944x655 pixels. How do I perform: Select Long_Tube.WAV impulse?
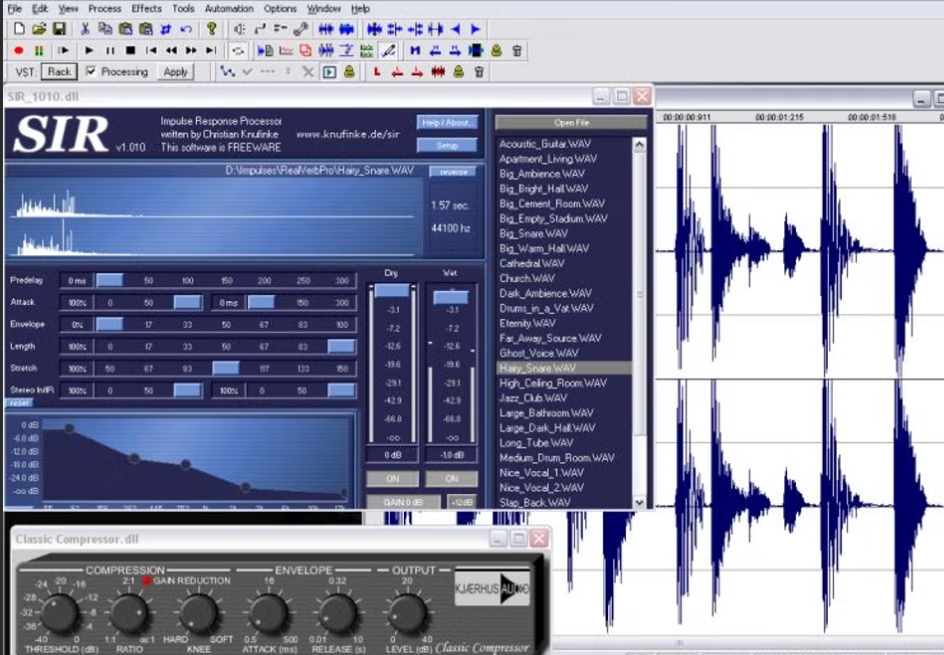tap(536, 442)
